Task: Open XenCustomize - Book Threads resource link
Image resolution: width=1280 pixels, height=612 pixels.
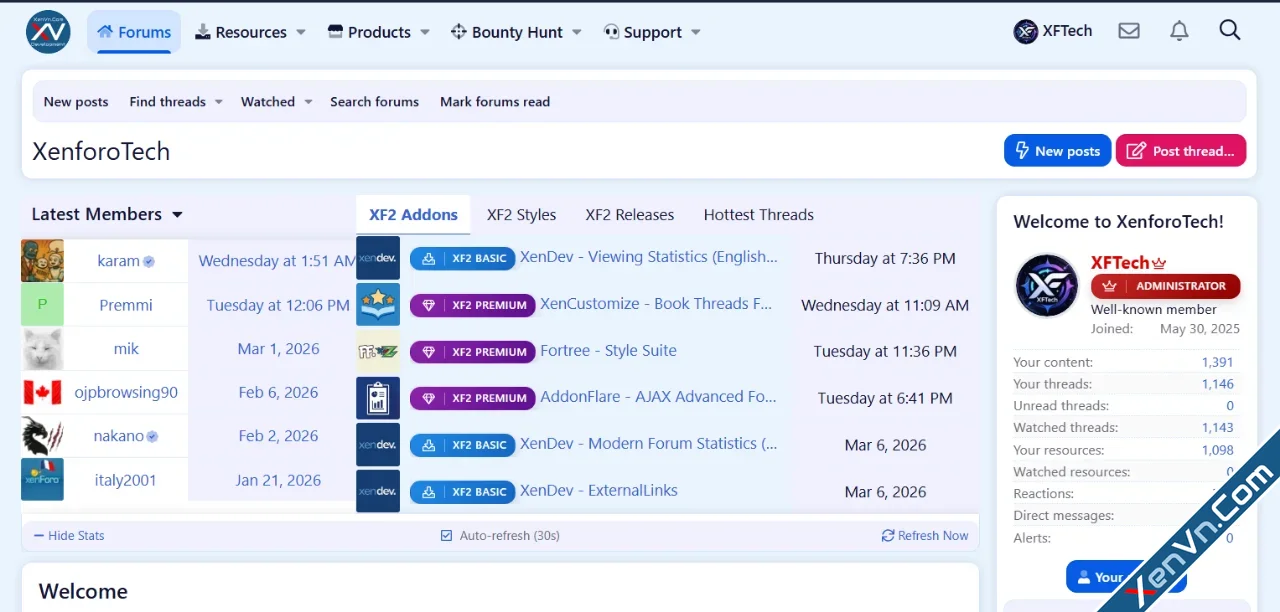Action: pos(656,304)
